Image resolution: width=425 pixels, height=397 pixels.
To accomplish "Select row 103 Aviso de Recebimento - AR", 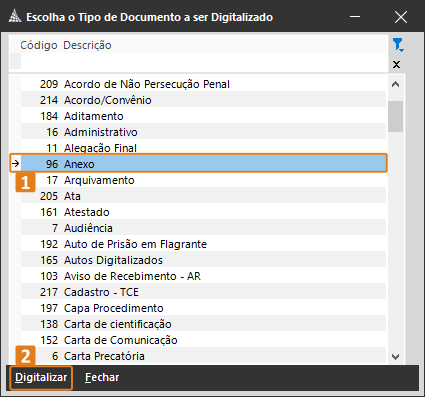I will pyautogui.click(x=203, y=276).
